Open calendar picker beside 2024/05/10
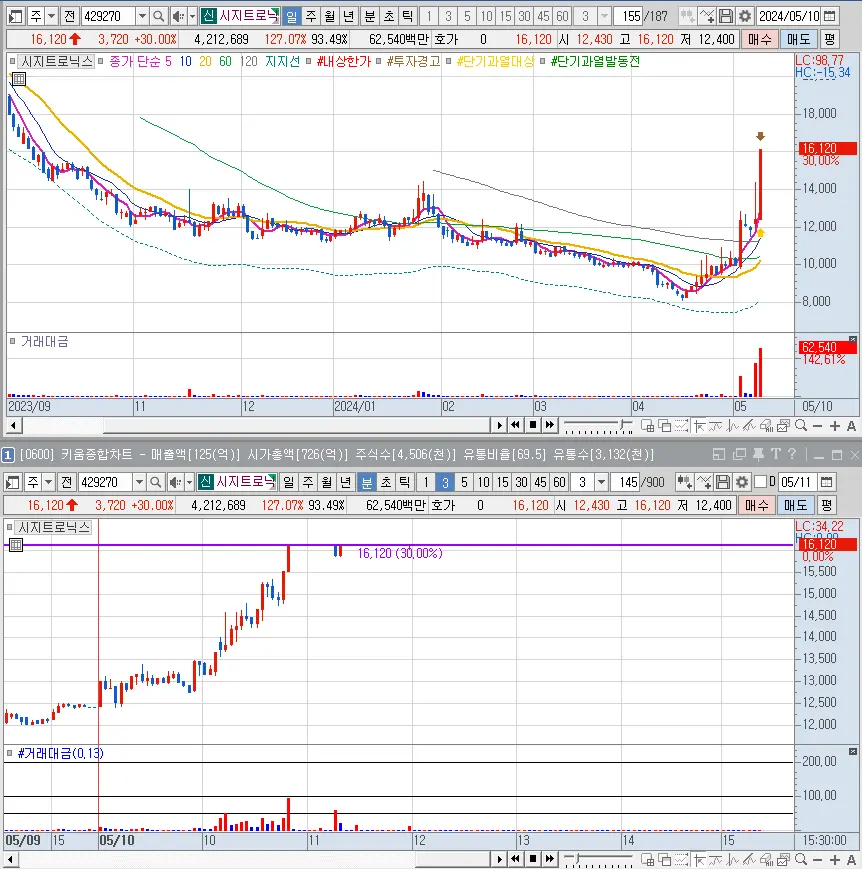 830,16
